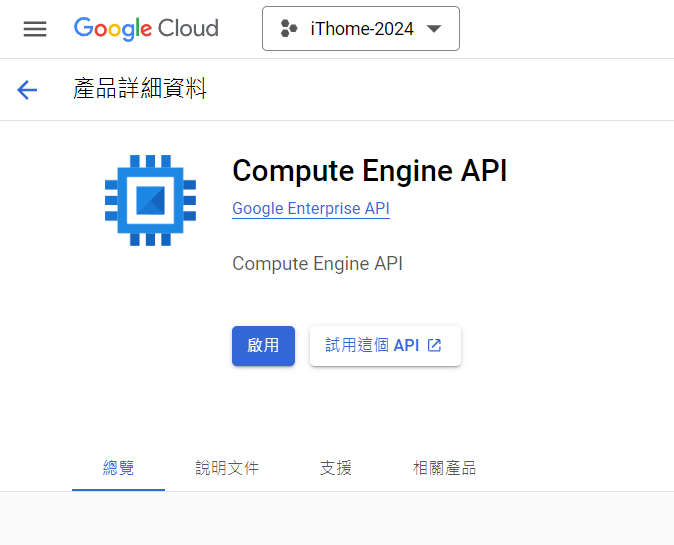Viewport: 674px width, 545px height.
Task: Click the 試用這個 API button
Action: [x=385, y=346]
